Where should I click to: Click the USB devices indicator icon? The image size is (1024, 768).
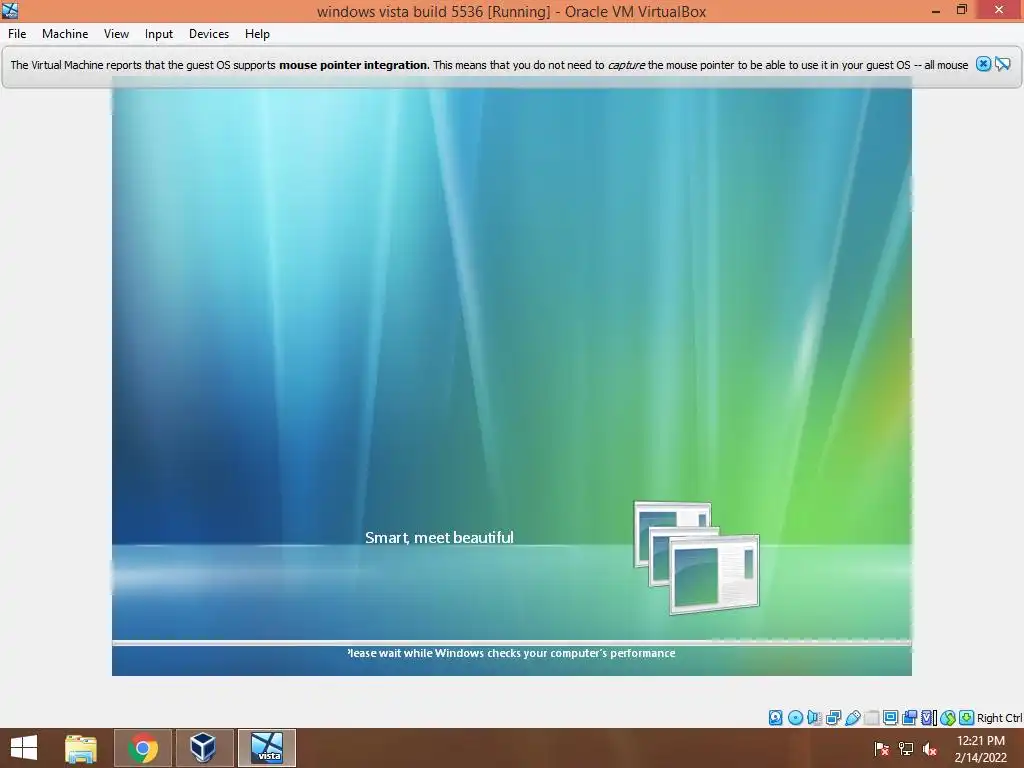(x=853, y=718)
